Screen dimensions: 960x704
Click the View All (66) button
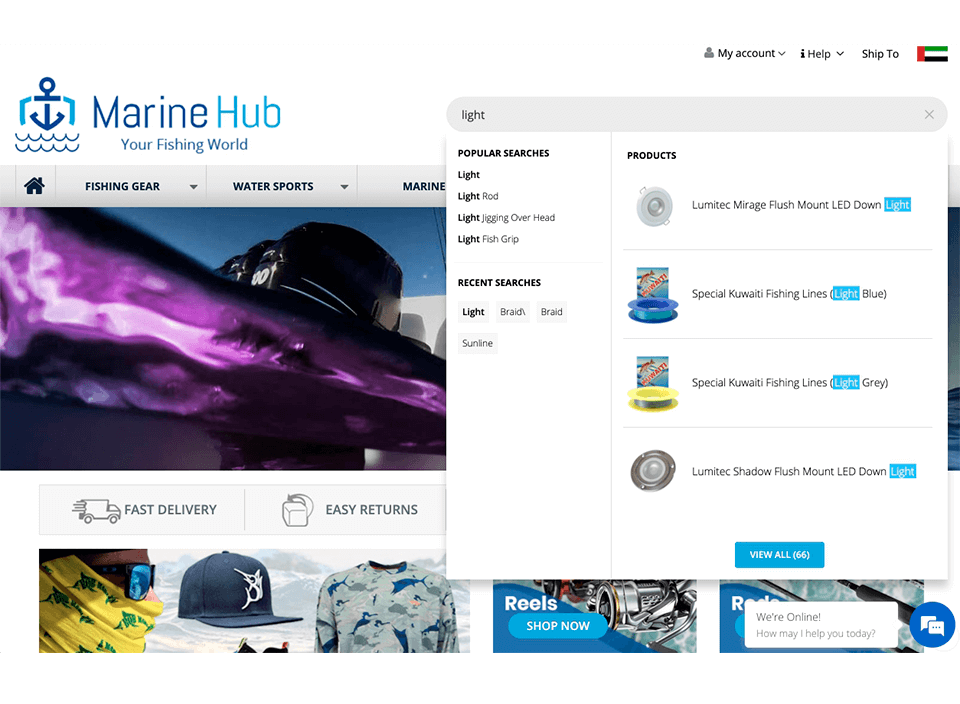(x=779, y=555)
